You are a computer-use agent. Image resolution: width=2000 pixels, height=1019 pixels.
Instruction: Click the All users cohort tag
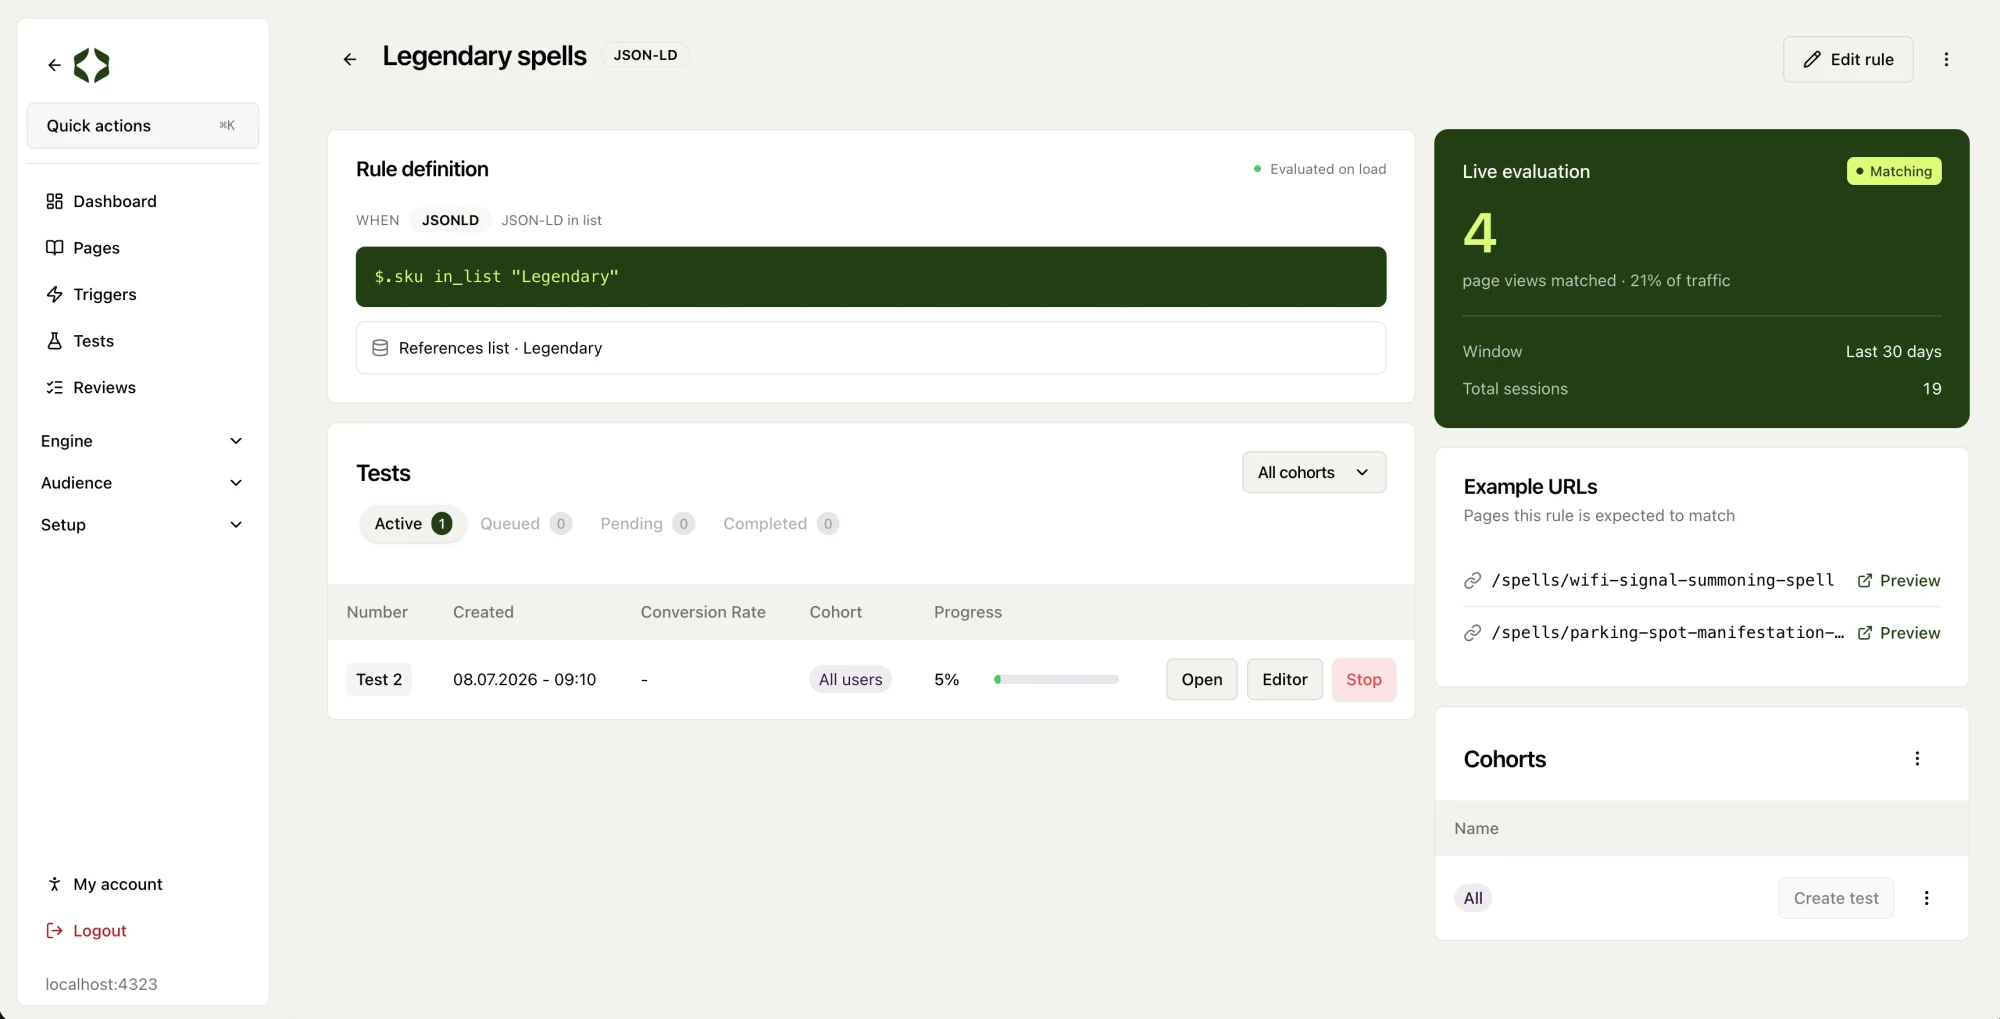tap(850, 679)
